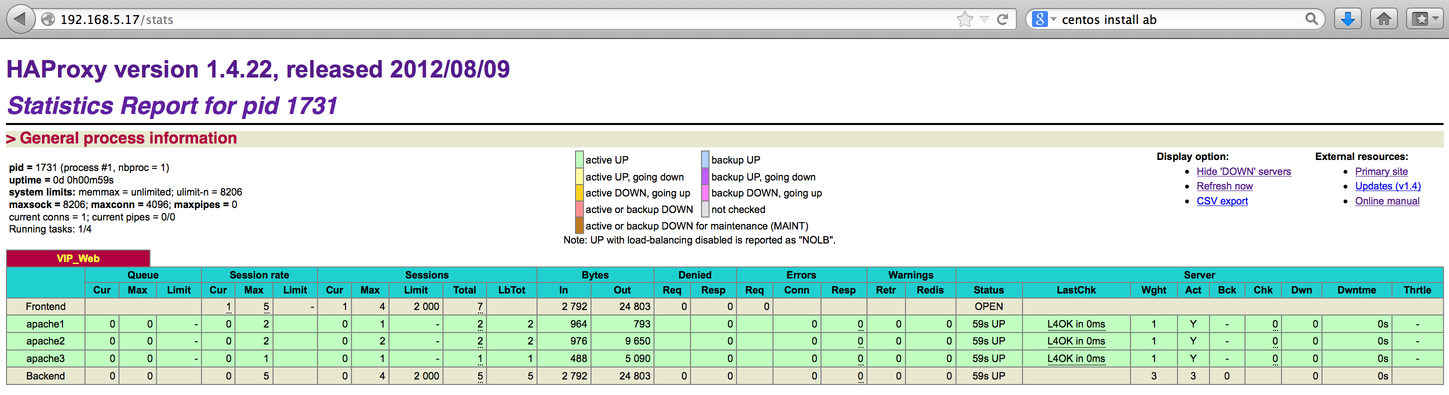The height and width of the screenshot is (395, 1449).
Task: Bookmark this page with the star icon
Action: tap(964, 19)
